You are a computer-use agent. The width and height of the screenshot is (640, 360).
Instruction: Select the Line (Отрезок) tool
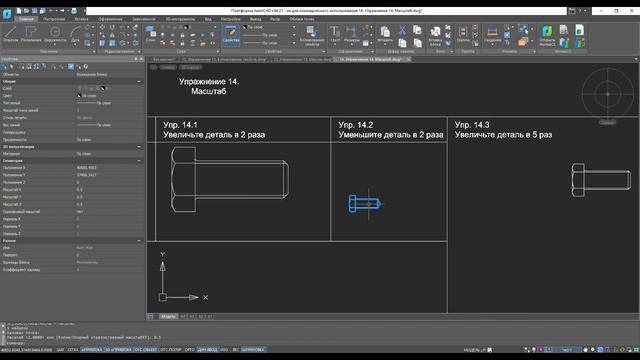(11, 34)
